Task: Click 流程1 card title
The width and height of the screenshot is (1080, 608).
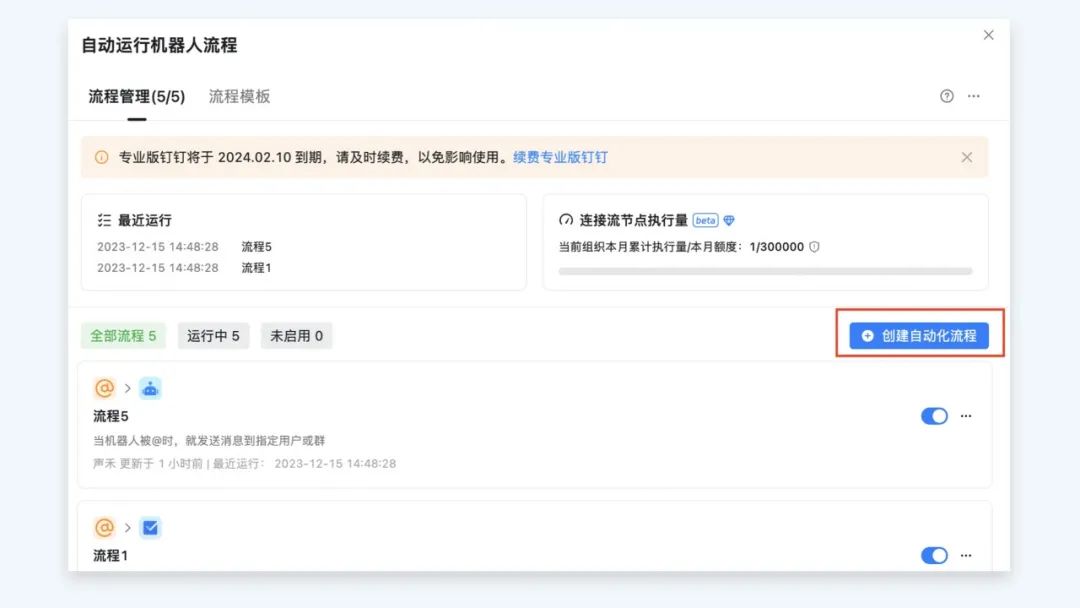Action: (111, 556)
